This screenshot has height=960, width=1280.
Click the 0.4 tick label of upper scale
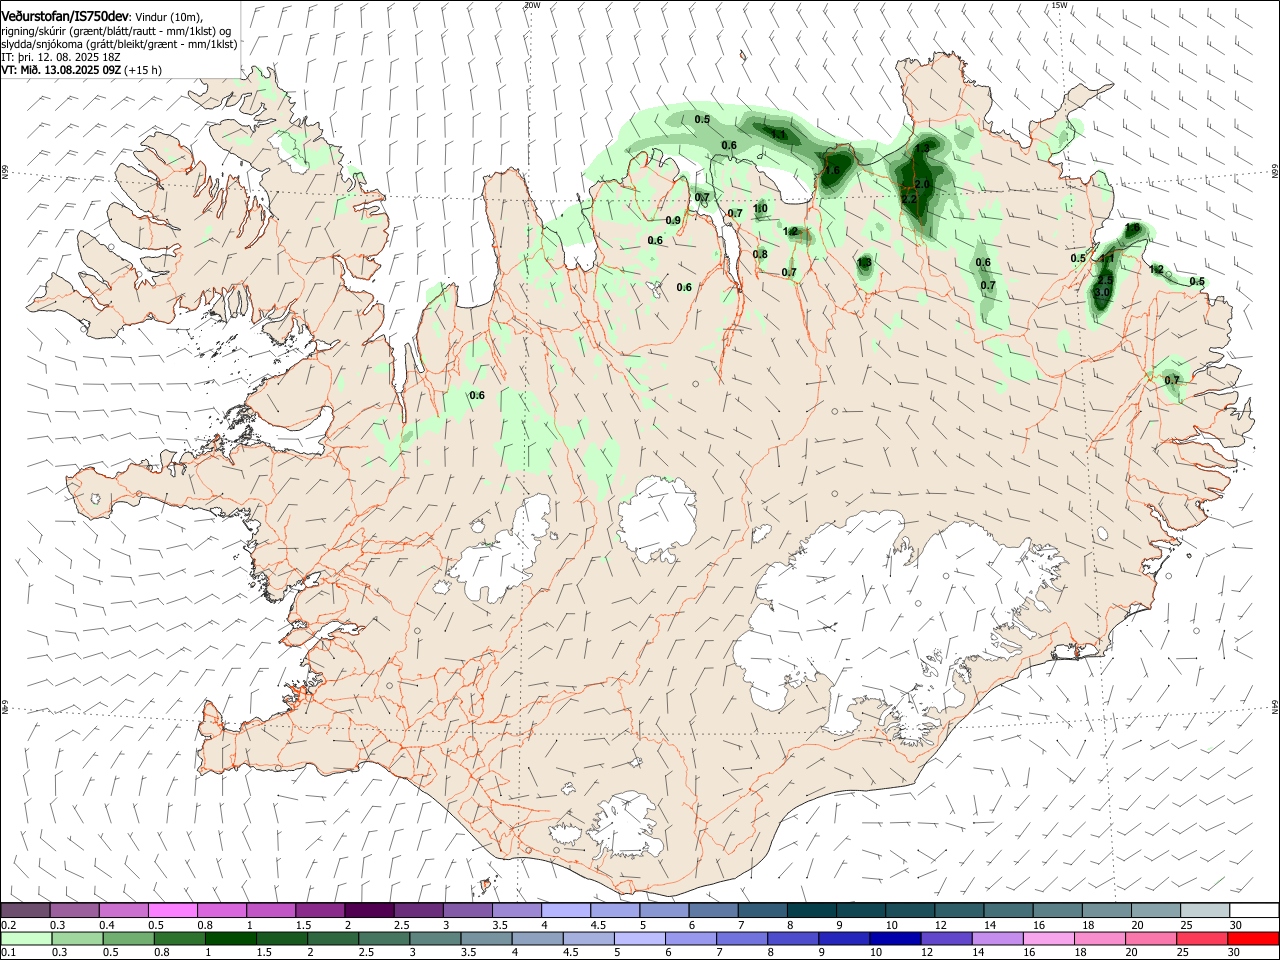(107, 925)
